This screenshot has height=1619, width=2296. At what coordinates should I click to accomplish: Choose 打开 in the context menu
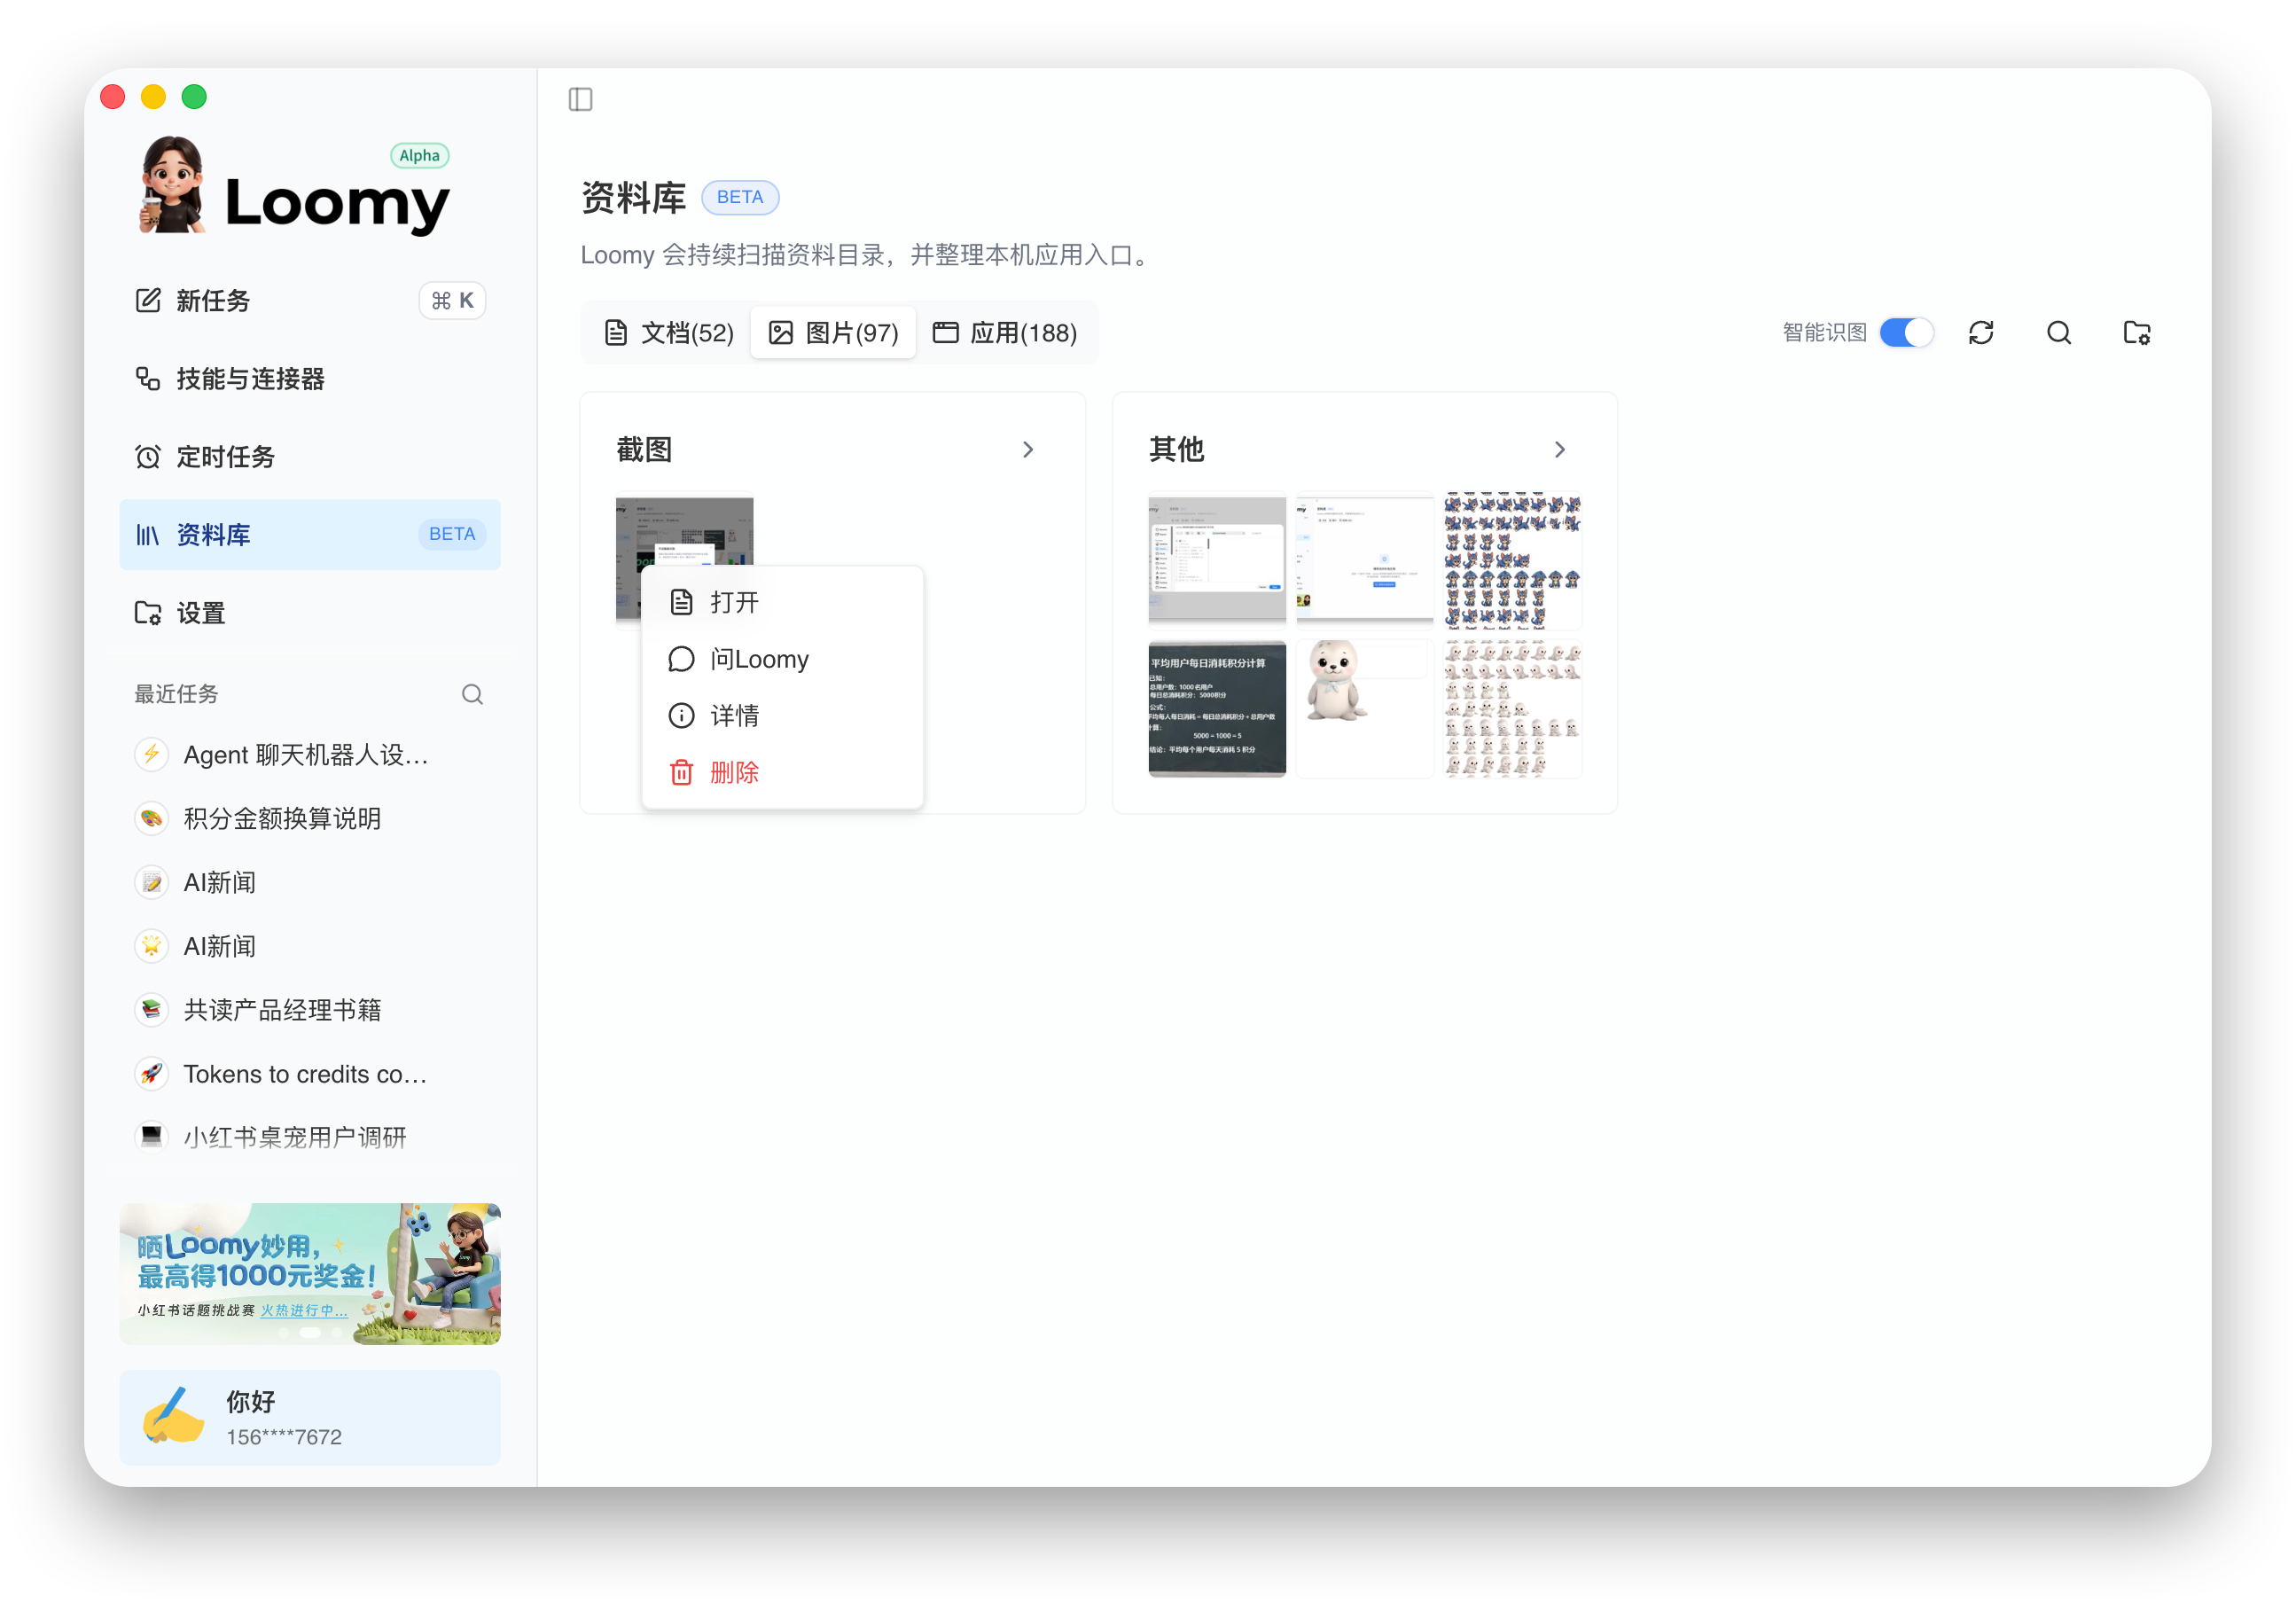tap(782, 602)
